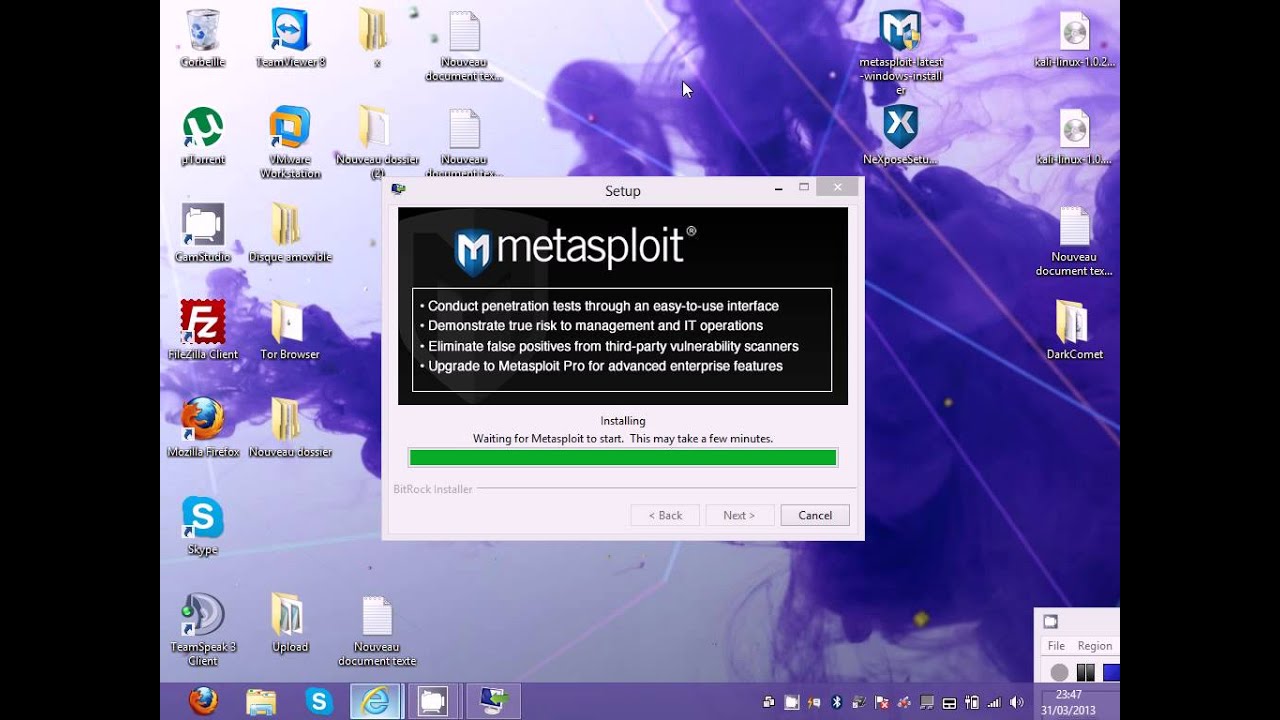Select the Nouveau dossier folder beside Firefox
Viewport: 1280px width, 720px height.
click(290, 428)
